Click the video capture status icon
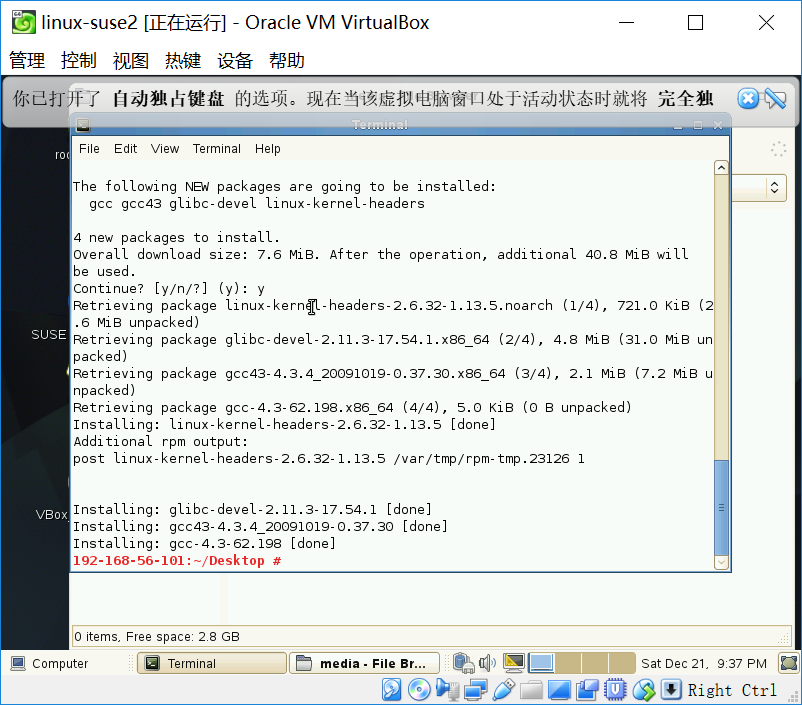This screenshot has height=705, width=802. point(587,690)
